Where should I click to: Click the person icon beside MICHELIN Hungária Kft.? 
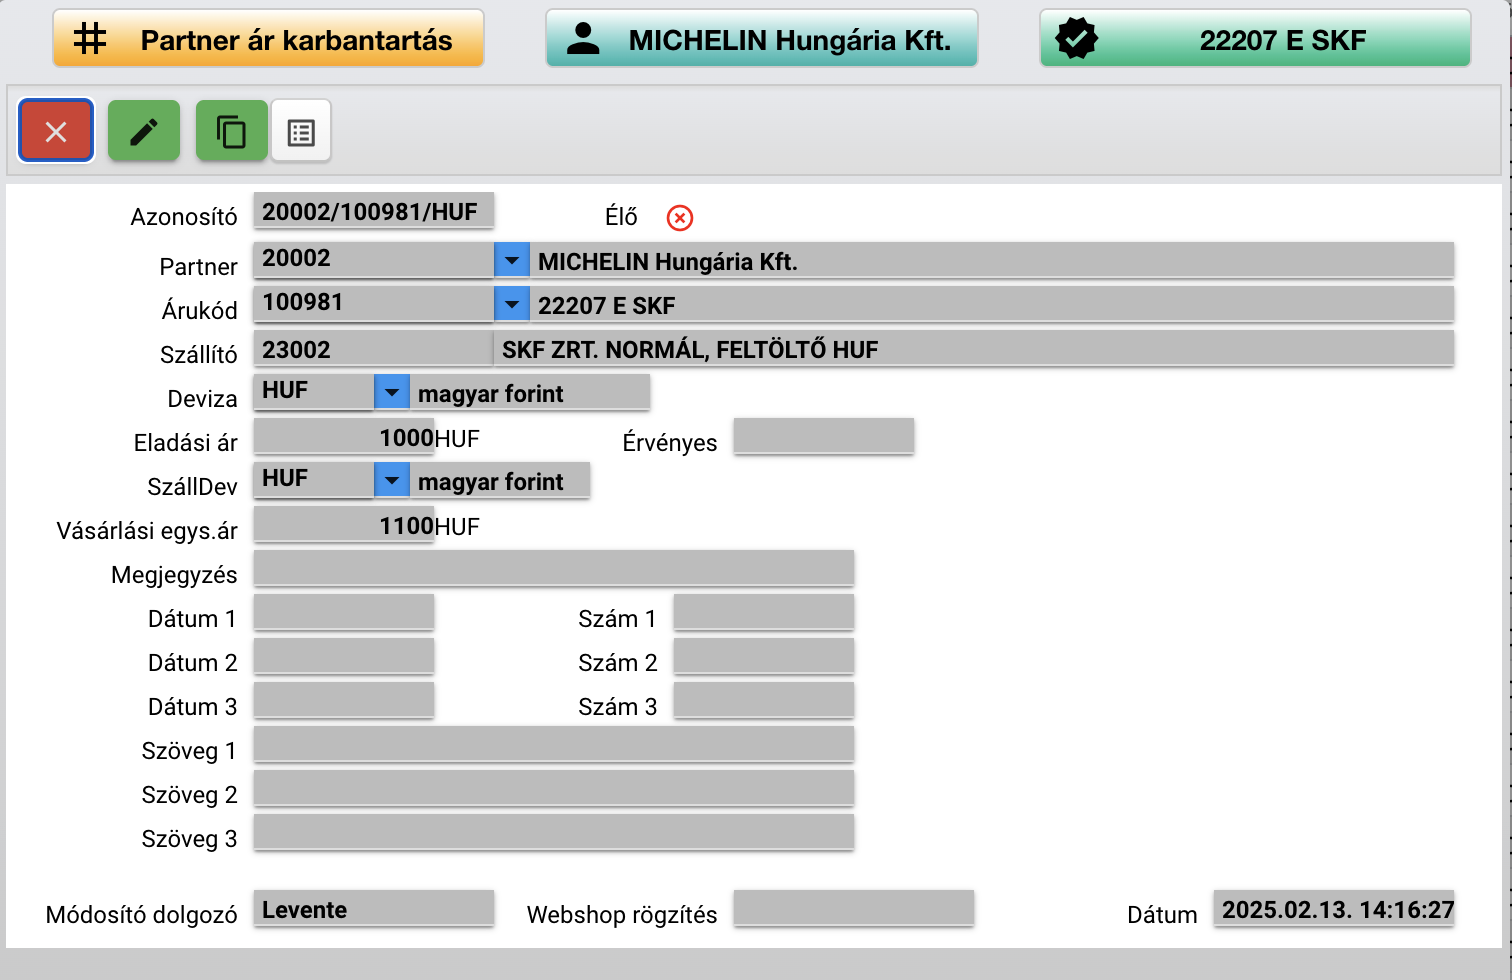(x=583, y=39)
